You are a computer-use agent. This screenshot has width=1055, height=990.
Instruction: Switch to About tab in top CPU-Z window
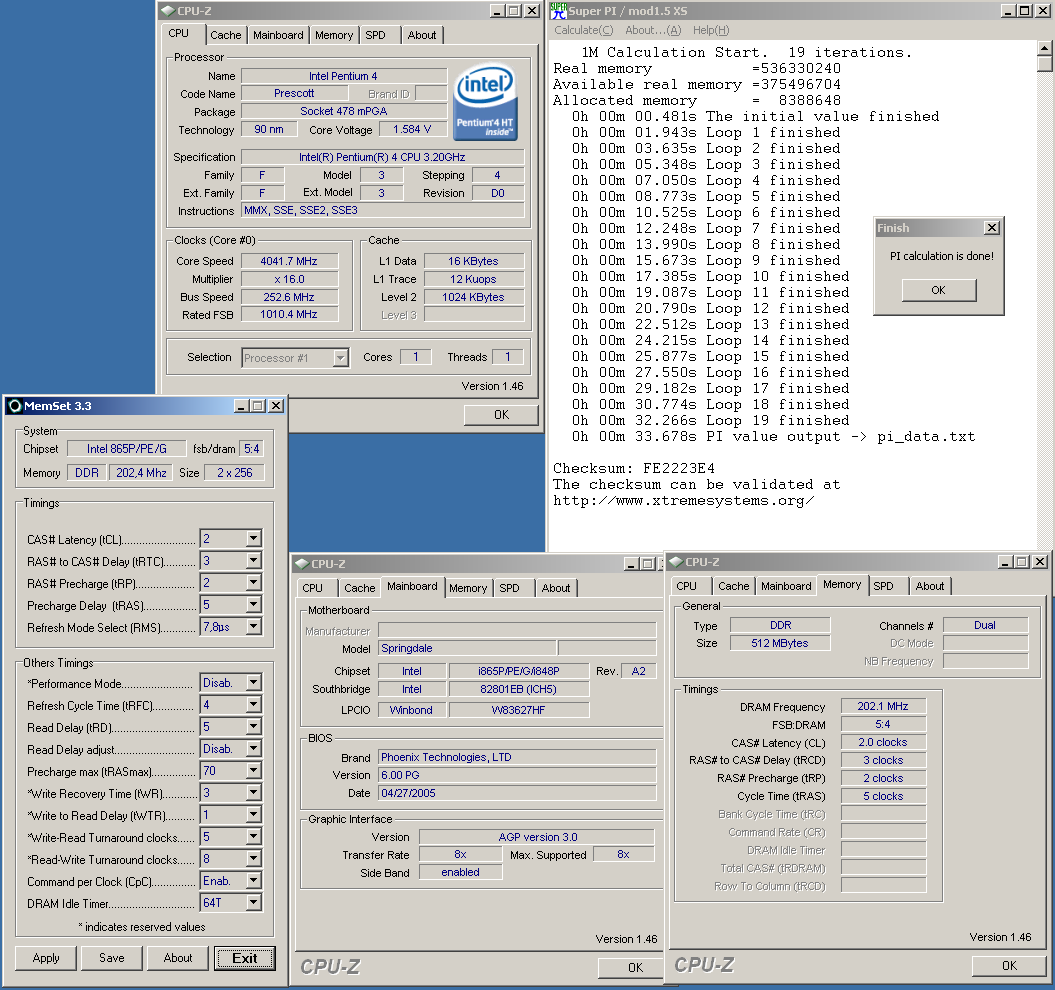pos(422,35)
